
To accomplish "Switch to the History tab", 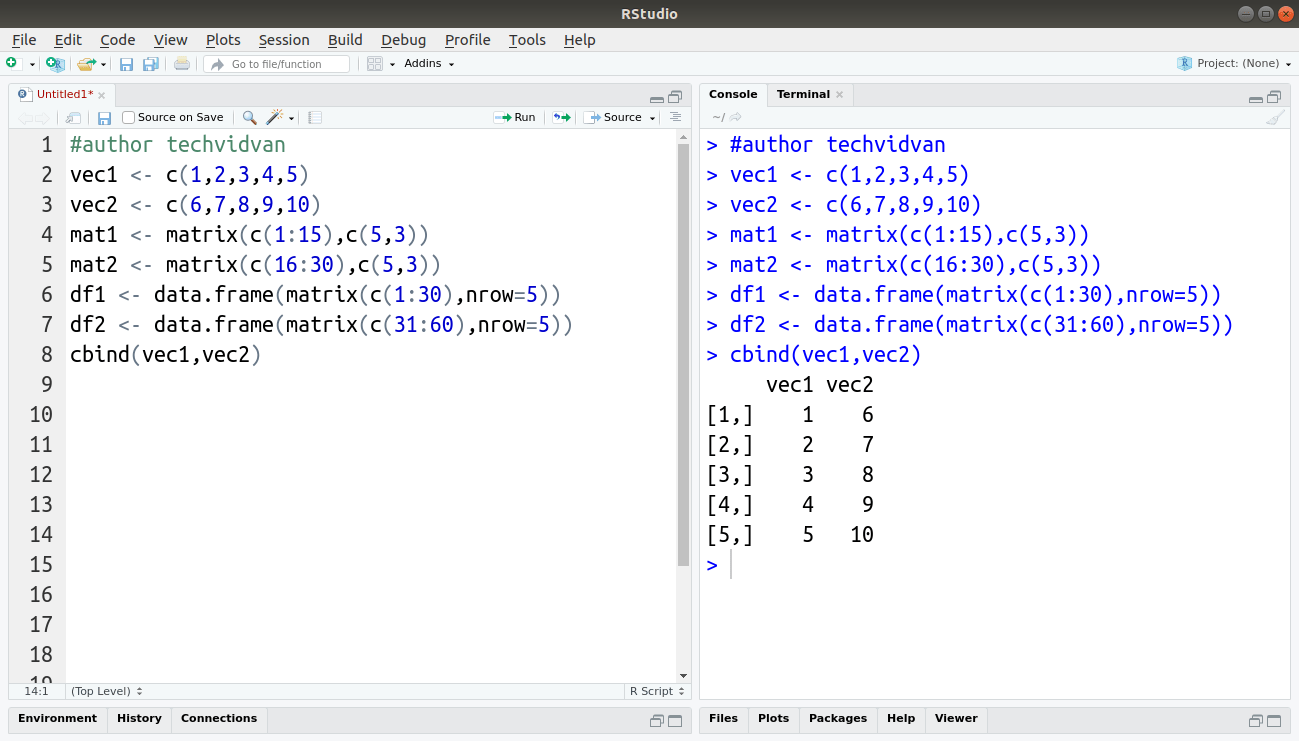I will pos(139,719).
